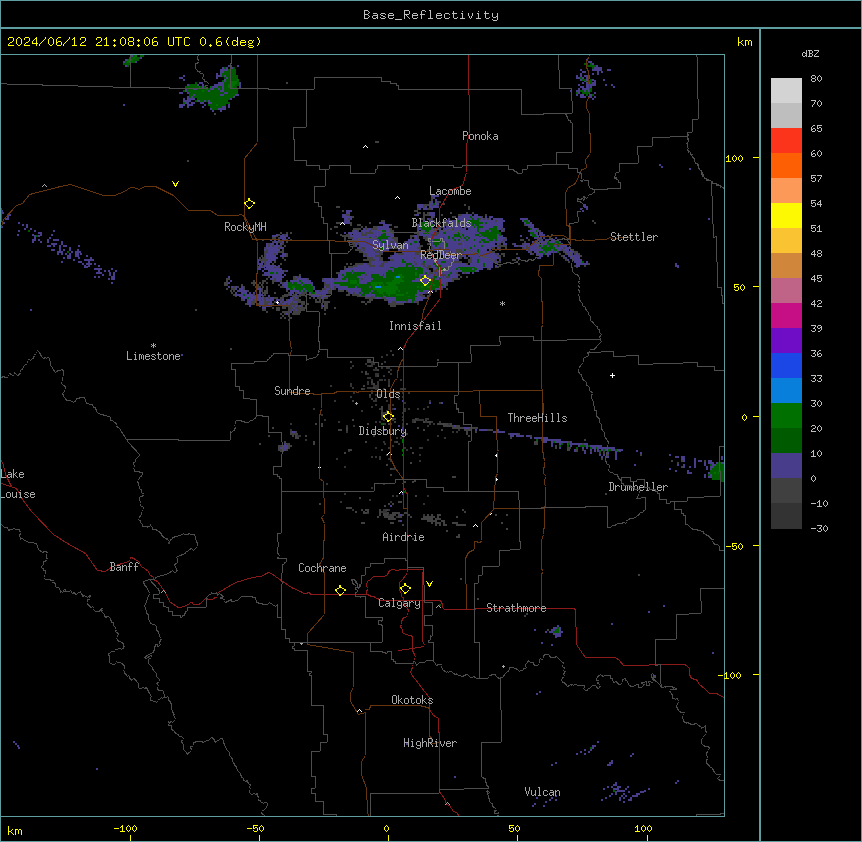This screenshot has height=842, width=862.
Task: Click the Airdrie label
Action: [x=403, y=537]
